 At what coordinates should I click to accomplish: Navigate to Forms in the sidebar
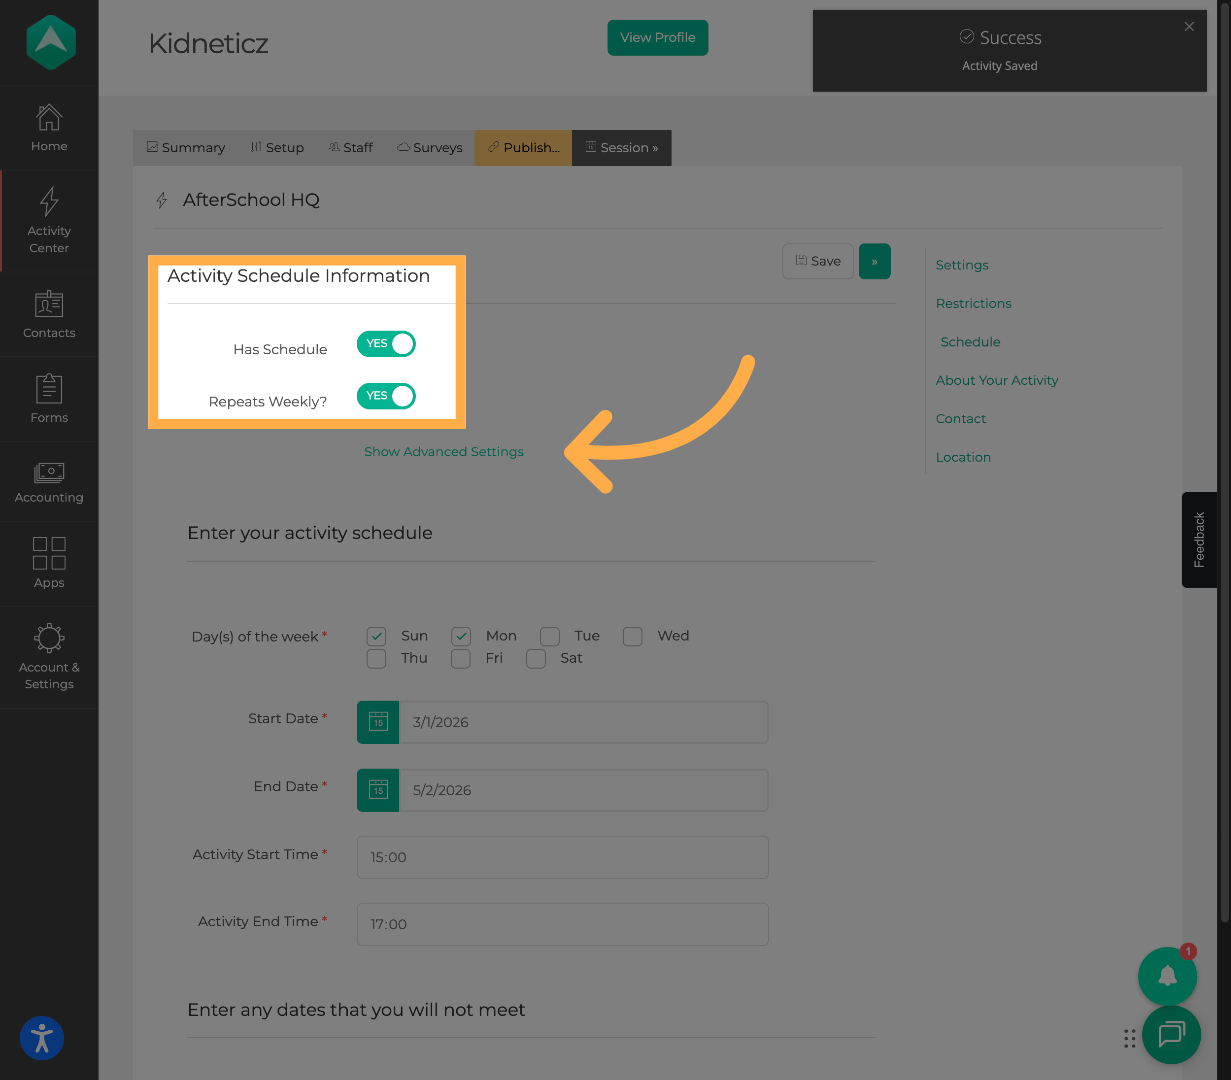tap(48, 398)
